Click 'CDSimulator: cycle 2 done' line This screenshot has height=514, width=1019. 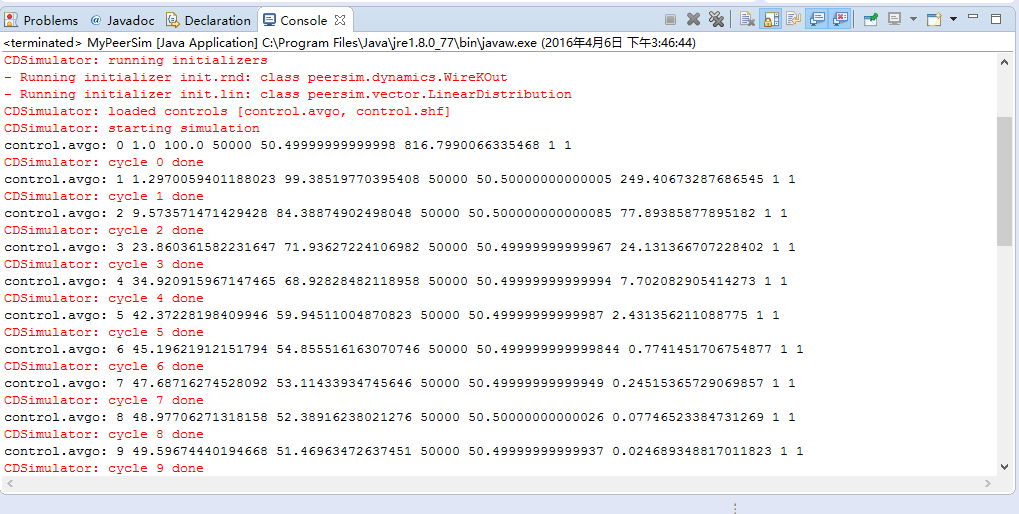(104, 230)
